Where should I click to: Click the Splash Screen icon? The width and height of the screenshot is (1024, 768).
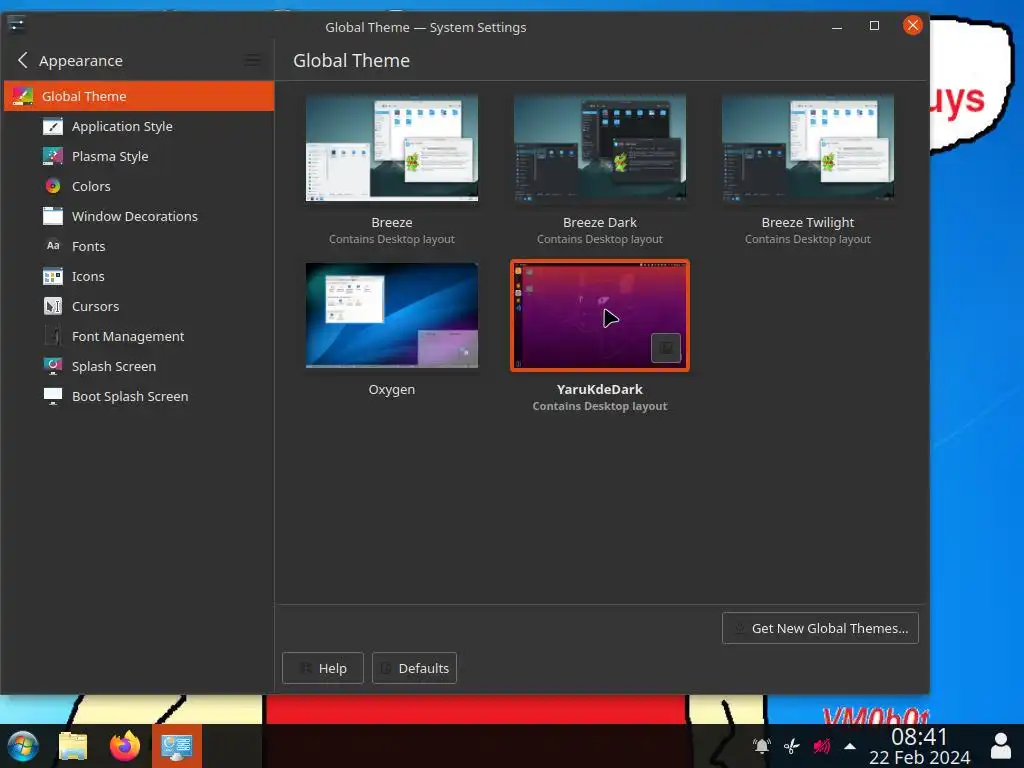coord(53,366)
